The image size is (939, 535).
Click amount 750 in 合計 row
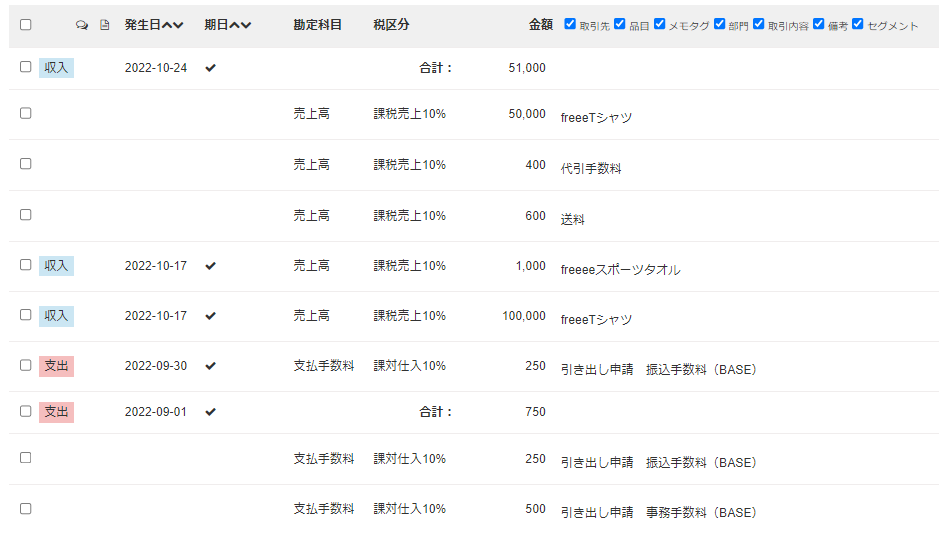[x=535, y=412]
